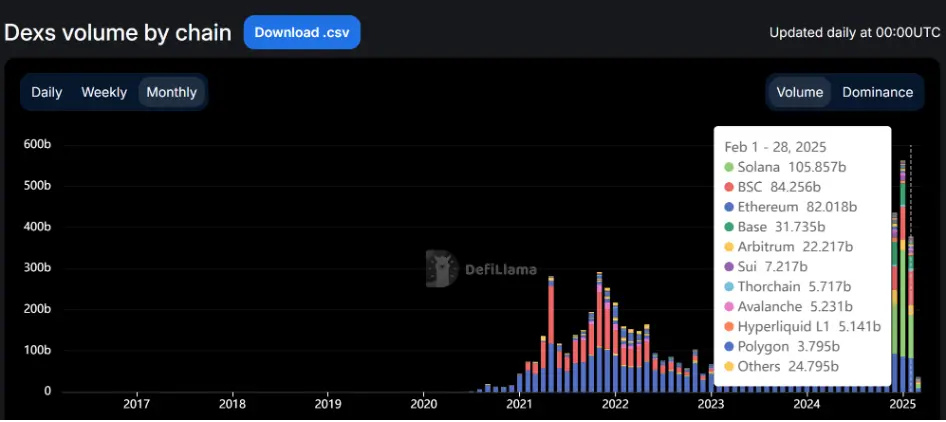The image size is (946, 422).
Task: Show the Volume view
Action: (x=799, y=92)
